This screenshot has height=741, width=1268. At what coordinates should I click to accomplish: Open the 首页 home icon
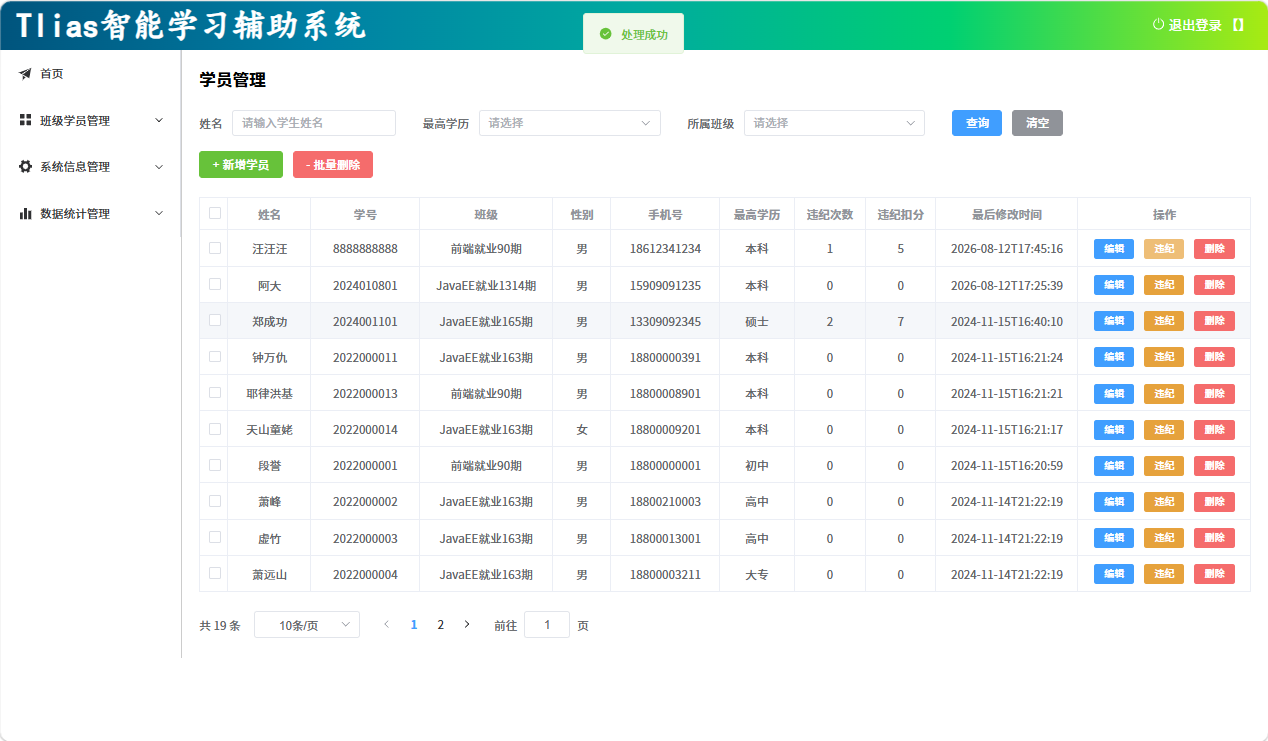point(26,74)
